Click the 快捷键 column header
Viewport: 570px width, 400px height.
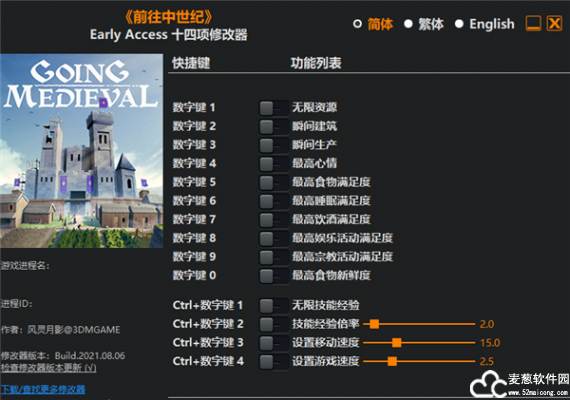click(191, 63)
